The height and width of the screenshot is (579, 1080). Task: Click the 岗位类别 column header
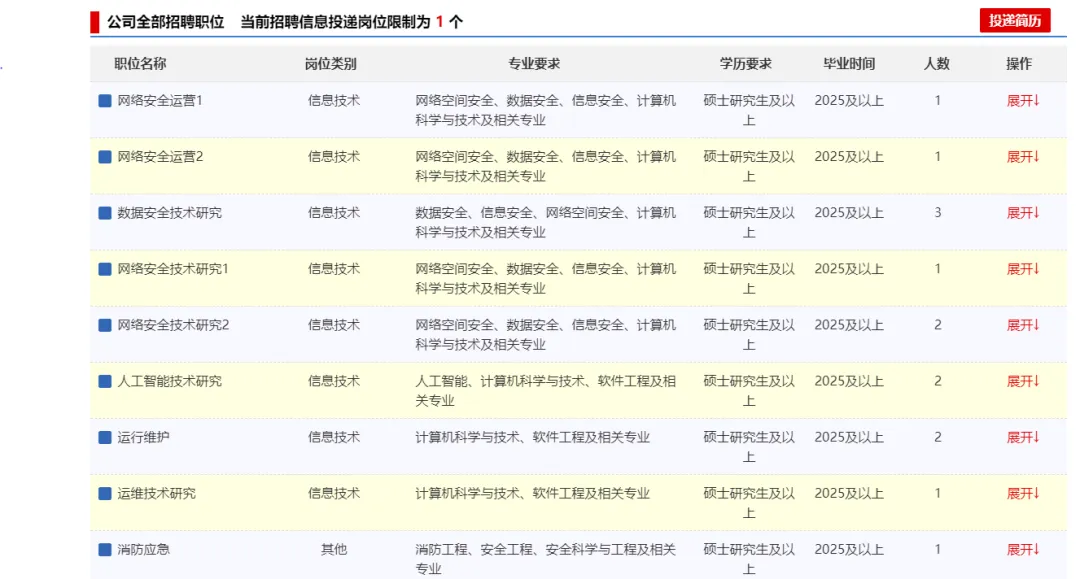pyautogui.click(x=331, y=64)
